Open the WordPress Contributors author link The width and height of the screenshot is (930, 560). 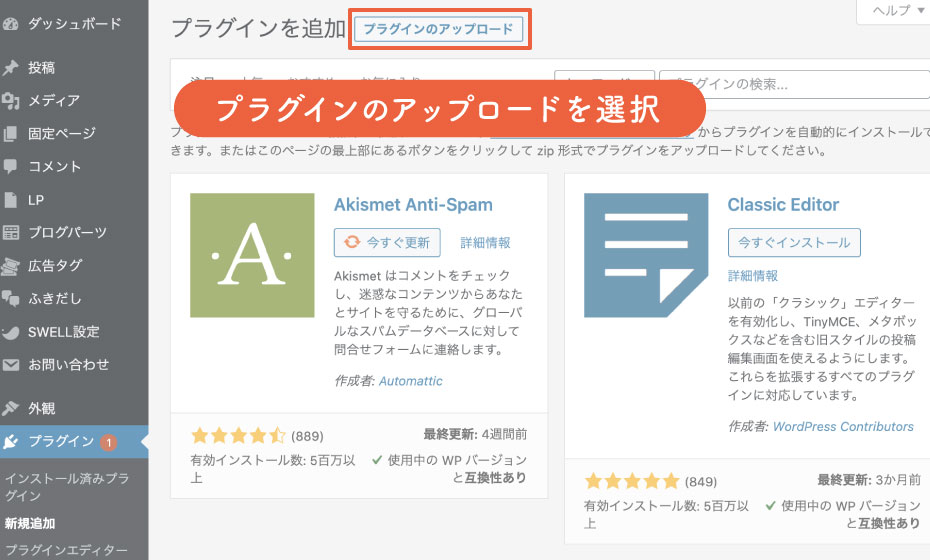tap(843, 426)
